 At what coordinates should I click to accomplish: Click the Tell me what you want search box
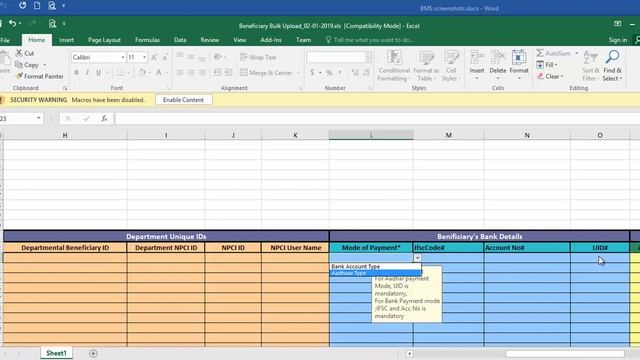[369, 40]
